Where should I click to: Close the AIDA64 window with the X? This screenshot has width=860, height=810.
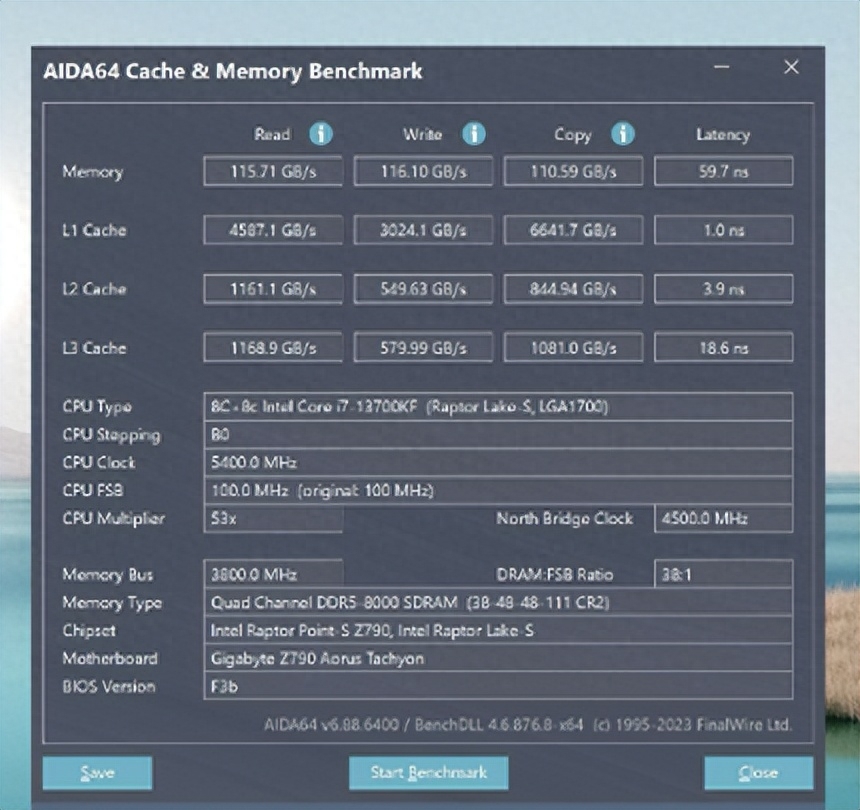coord(791,67)
